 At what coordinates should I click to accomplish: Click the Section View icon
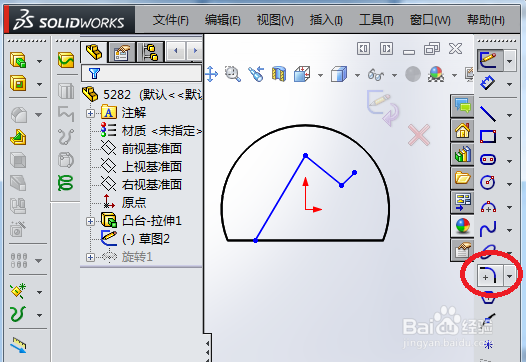tap(279, 74)
